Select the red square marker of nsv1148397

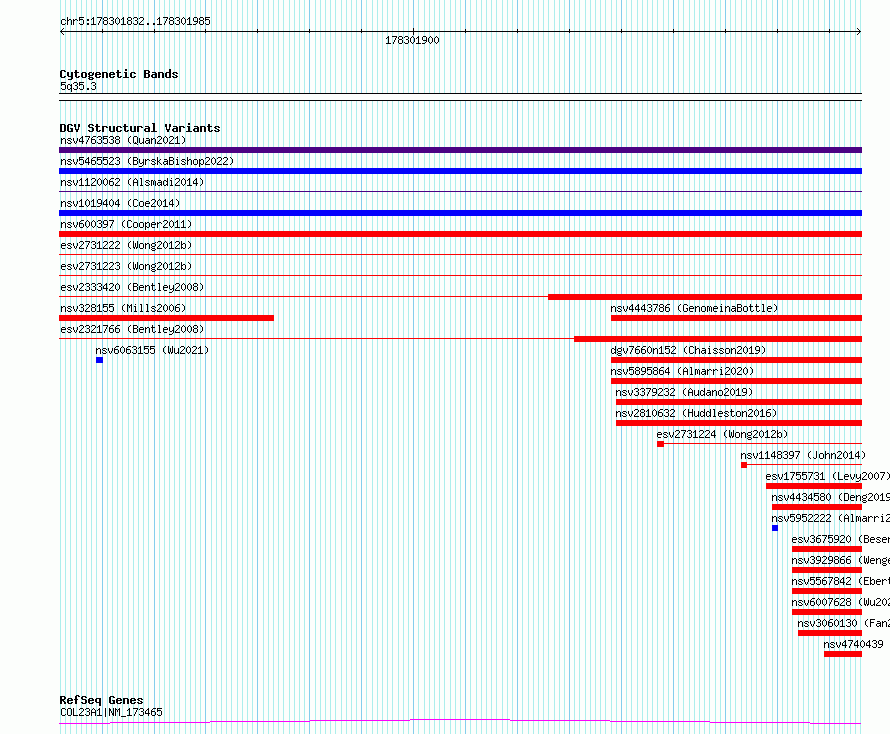click(x=744, y=465)
